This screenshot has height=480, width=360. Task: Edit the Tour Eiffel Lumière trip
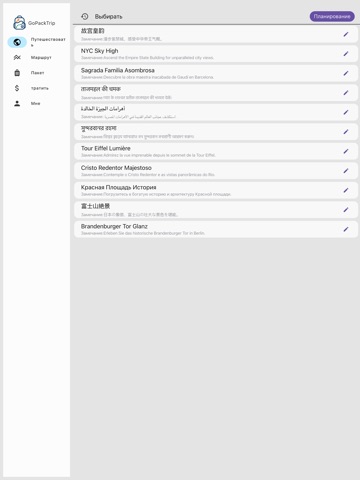pos(346,151)
